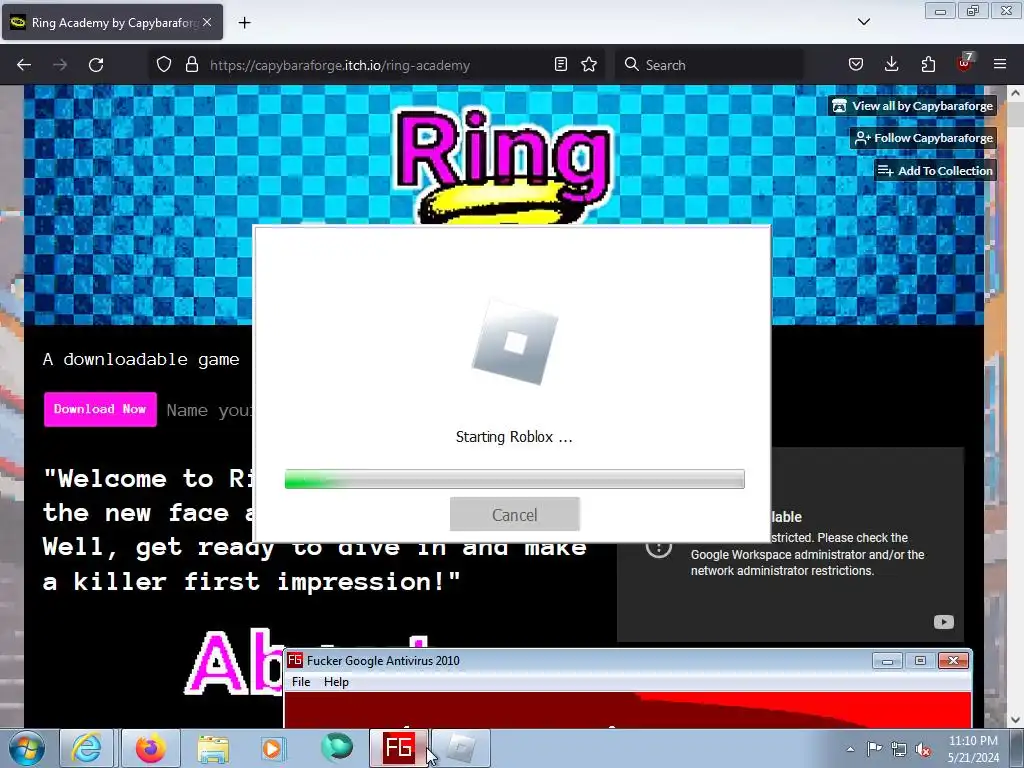Click Cancel in the Starting Roblox dialog
The height and width of the screenshot is (768, 1024).
click(515, 515)
